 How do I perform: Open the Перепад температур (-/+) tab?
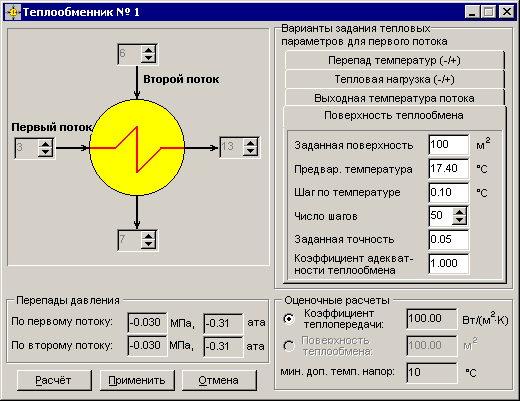tap(394, 60)
